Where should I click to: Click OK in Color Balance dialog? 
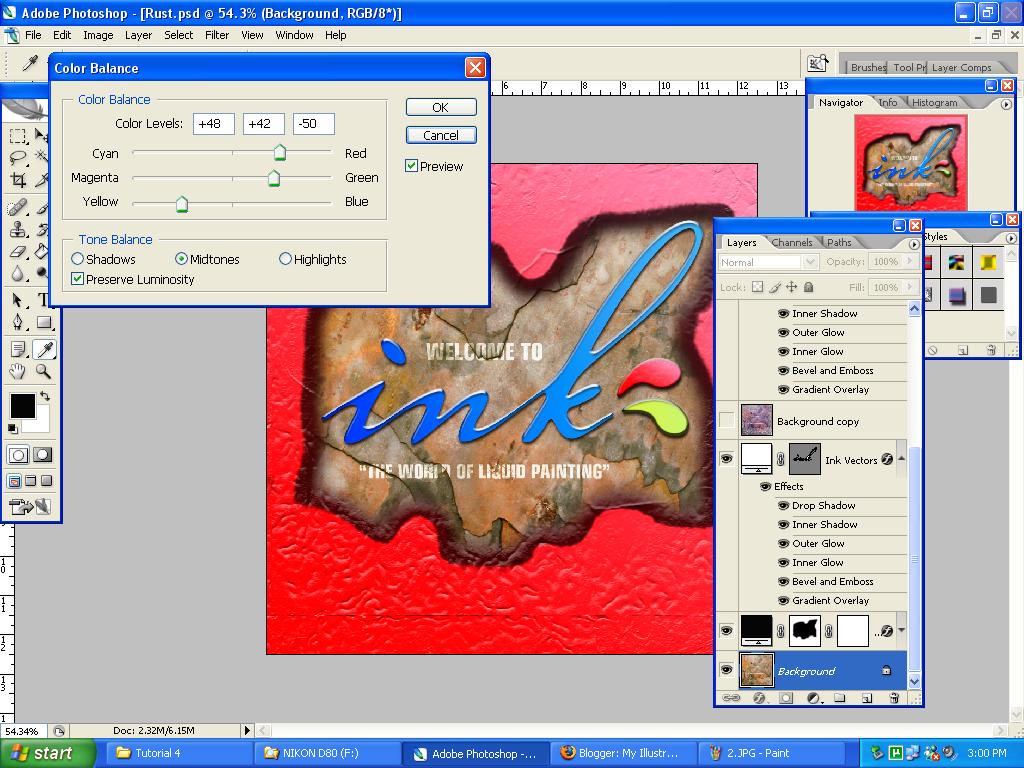pyautogui.click(x=441, y=107)
